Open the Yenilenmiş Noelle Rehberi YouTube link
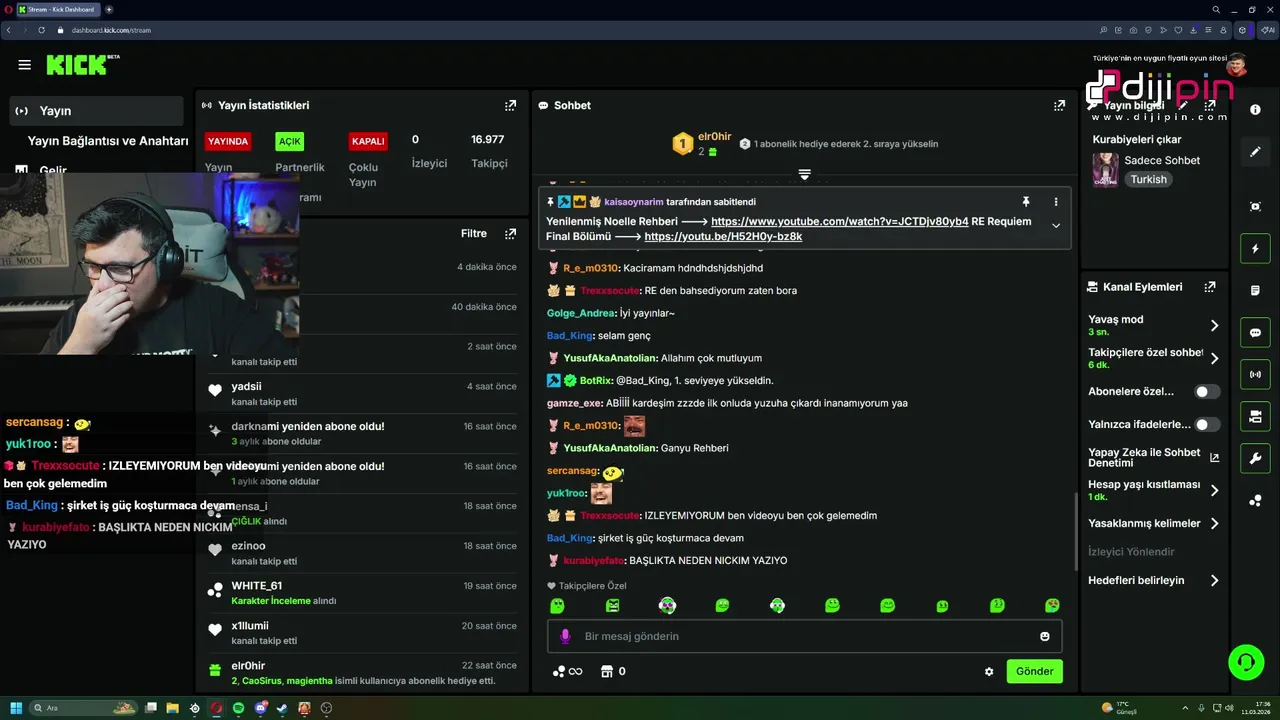Screen dimensions: 1280x720 [840, 222]
